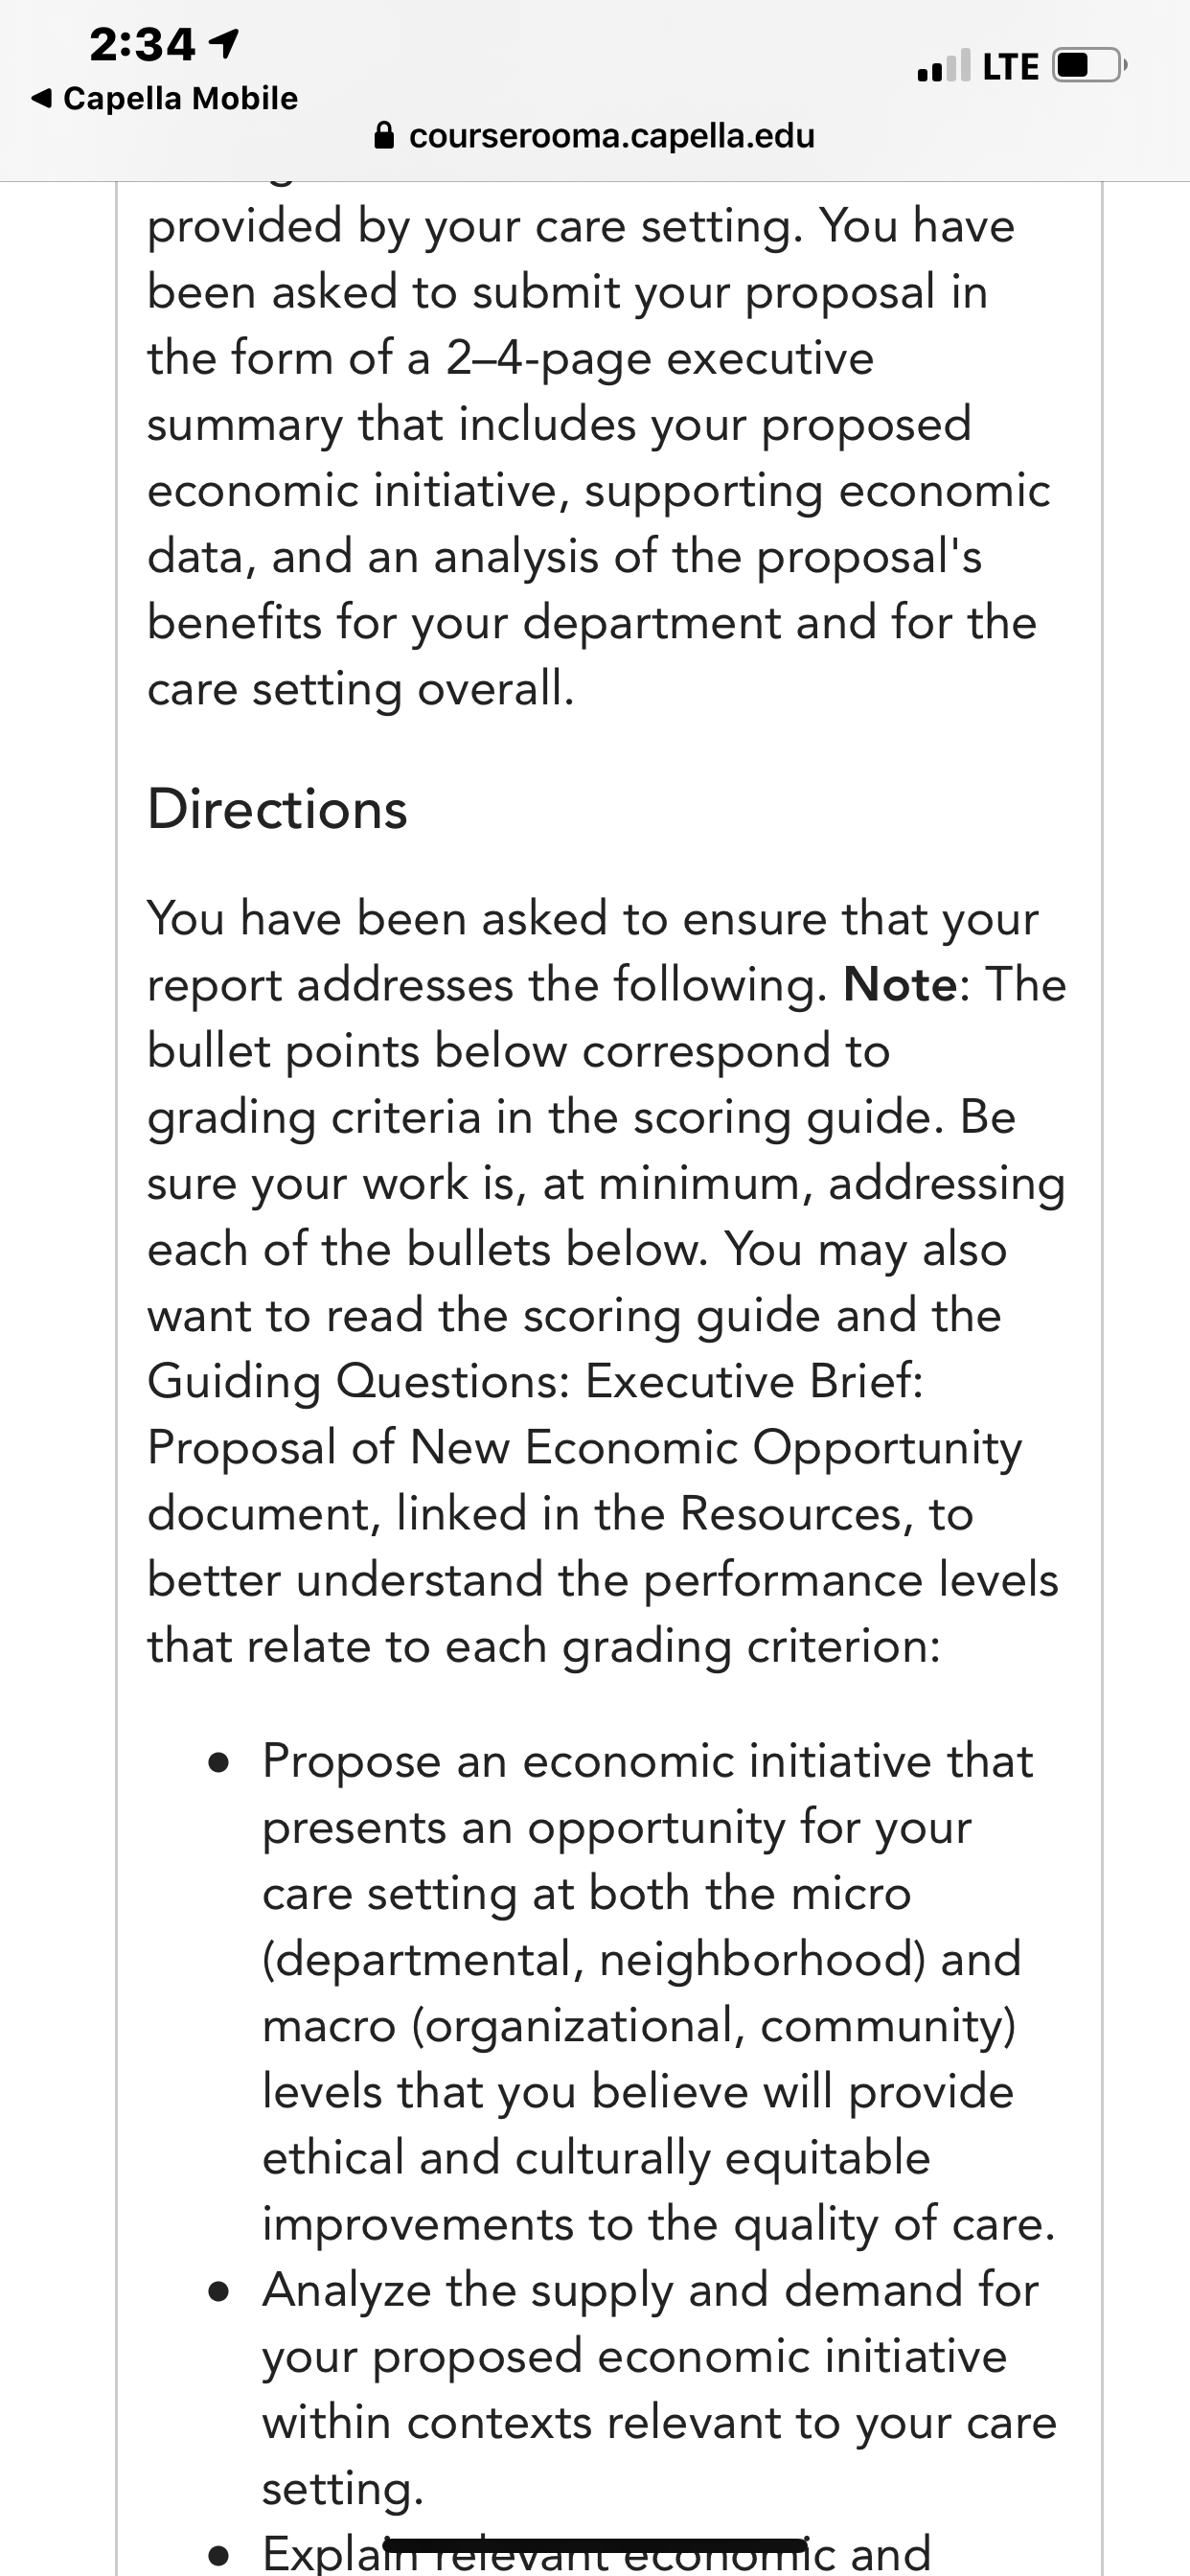This screenshot has height=2576, width=1190.
Task: Tap the lock icon in address bar
Action: tap(384, 135)
